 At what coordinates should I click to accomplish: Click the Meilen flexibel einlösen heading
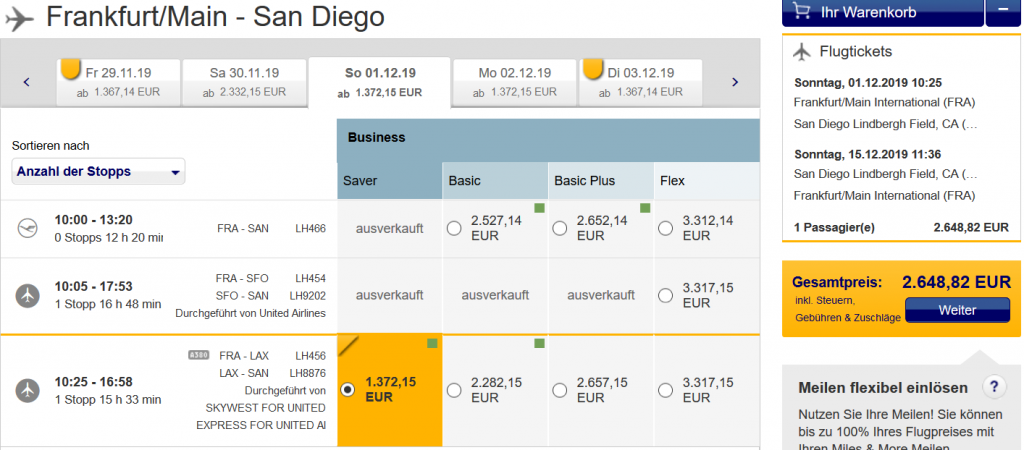[883, 388]
